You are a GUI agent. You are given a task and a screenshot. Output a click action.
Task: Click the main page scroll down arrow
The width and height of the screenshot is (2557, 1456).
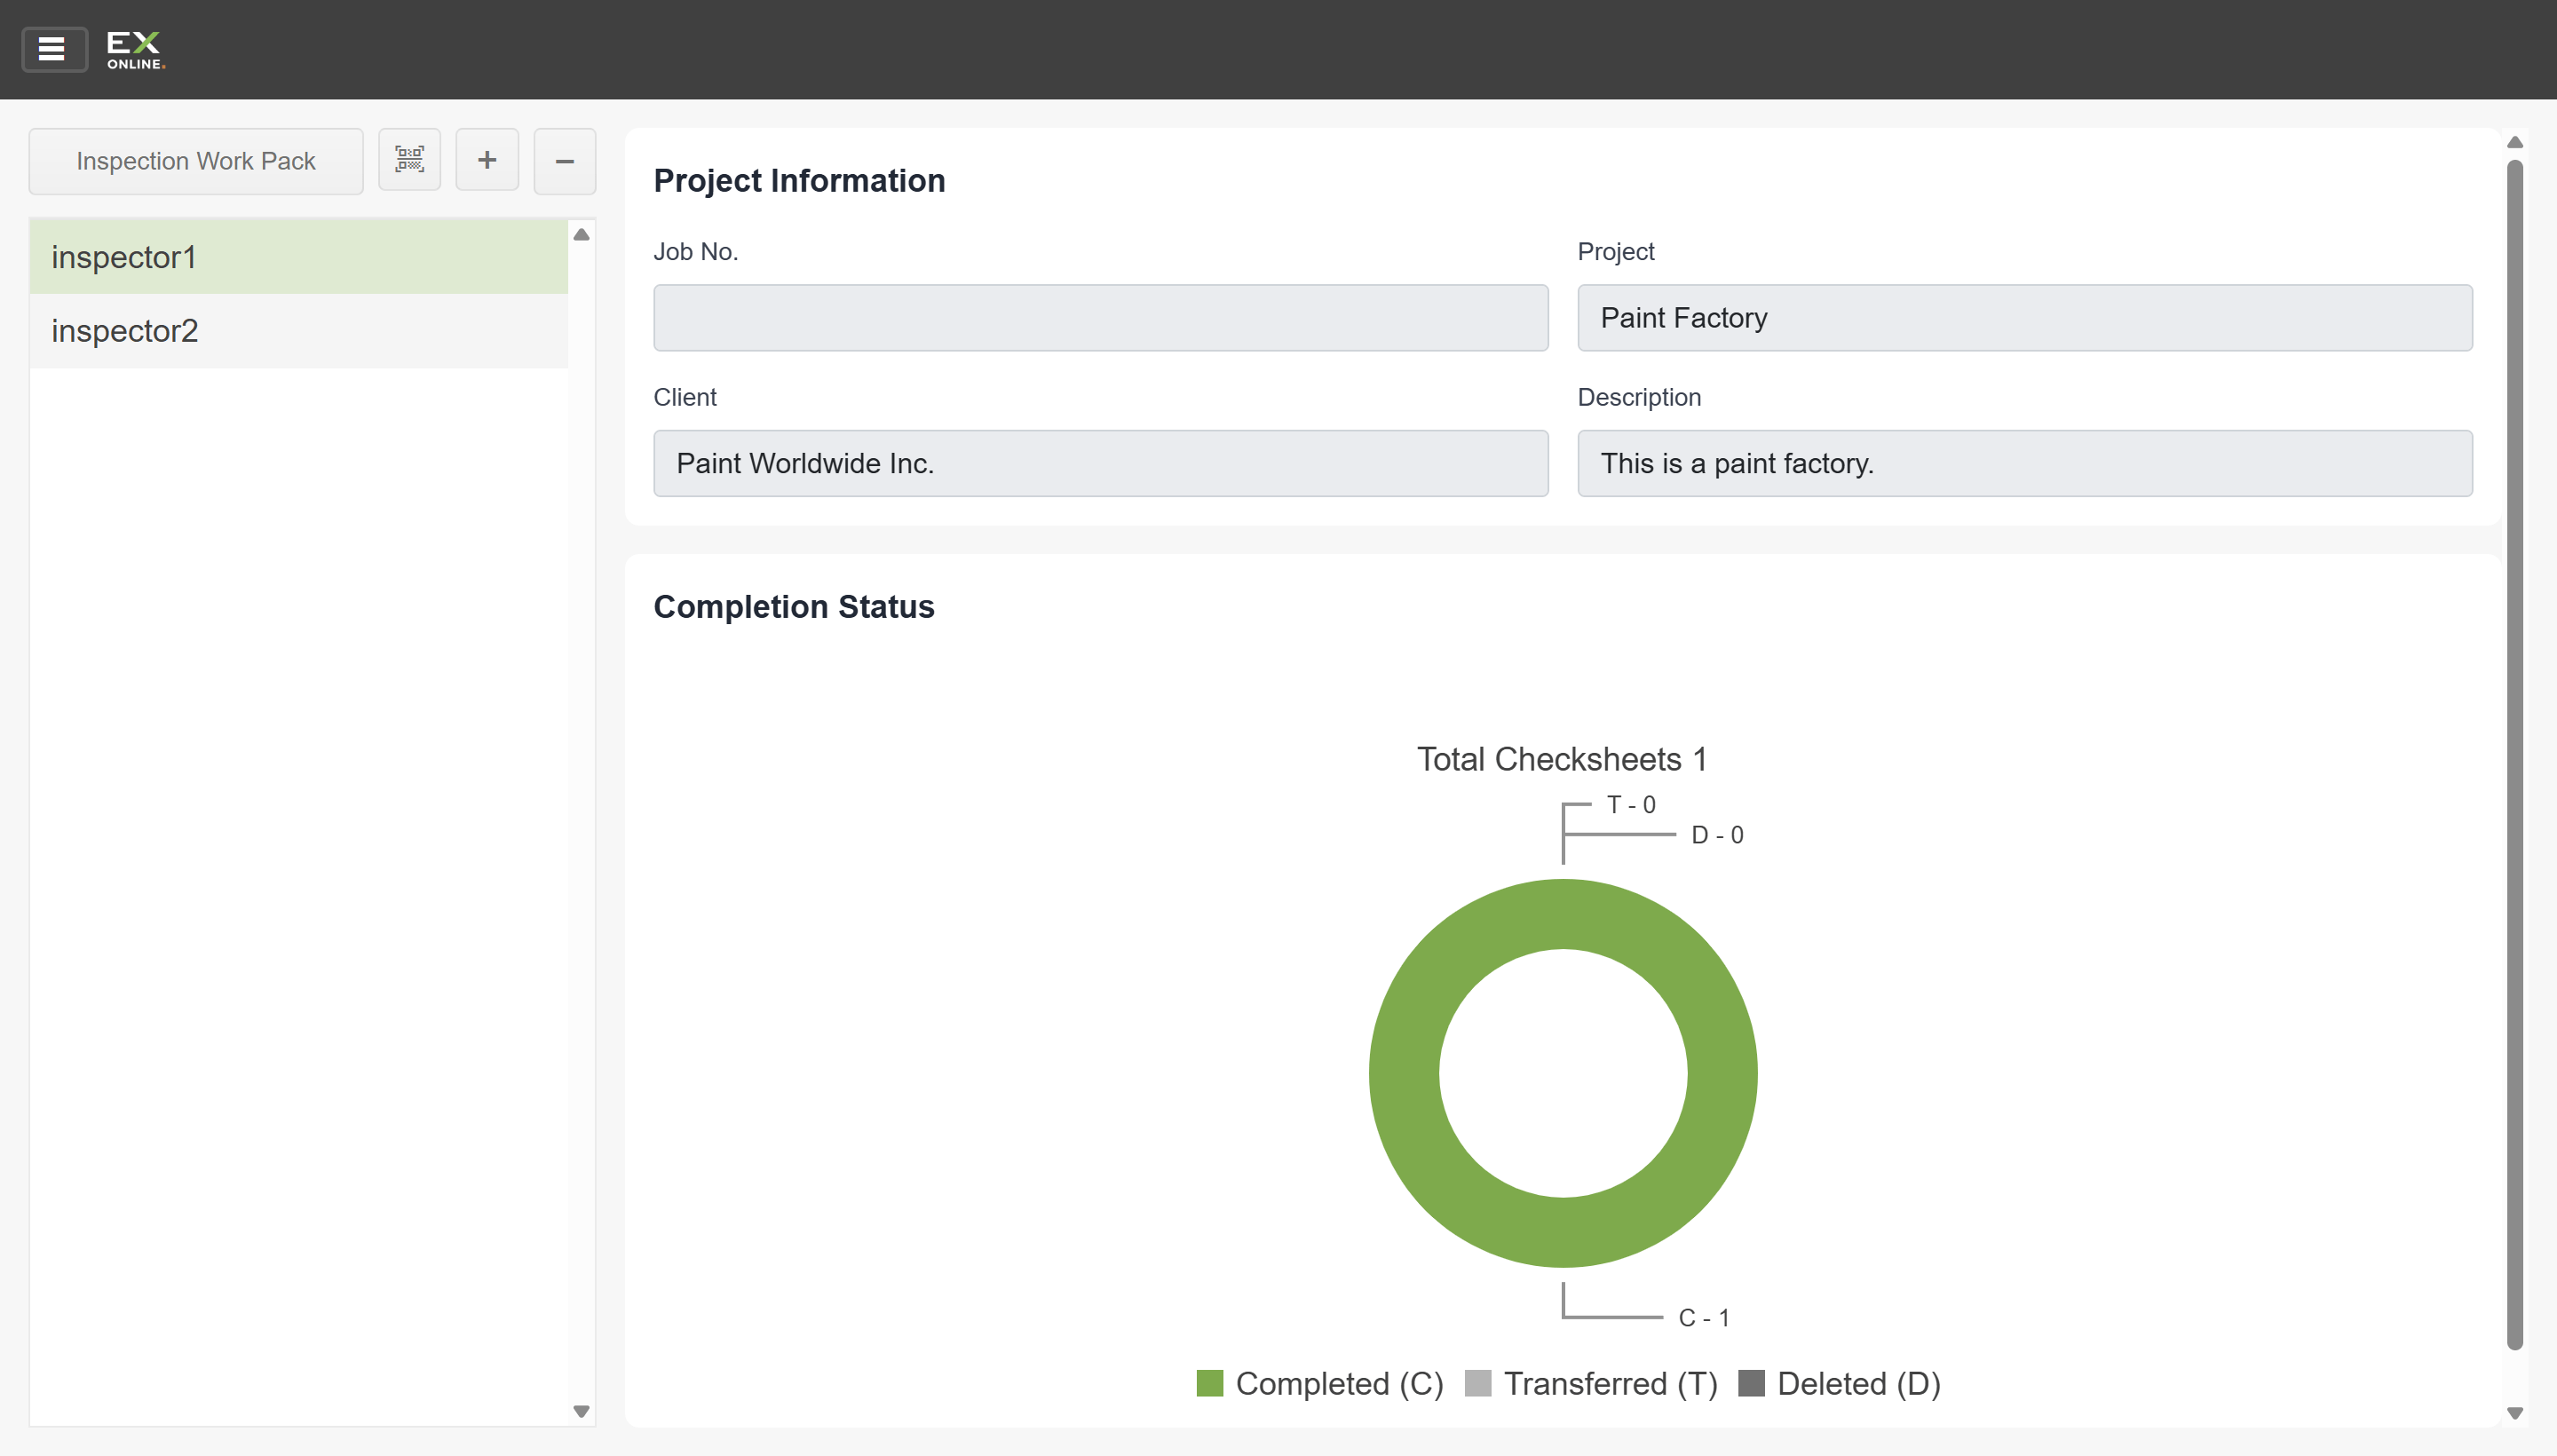(2514, 1413)
